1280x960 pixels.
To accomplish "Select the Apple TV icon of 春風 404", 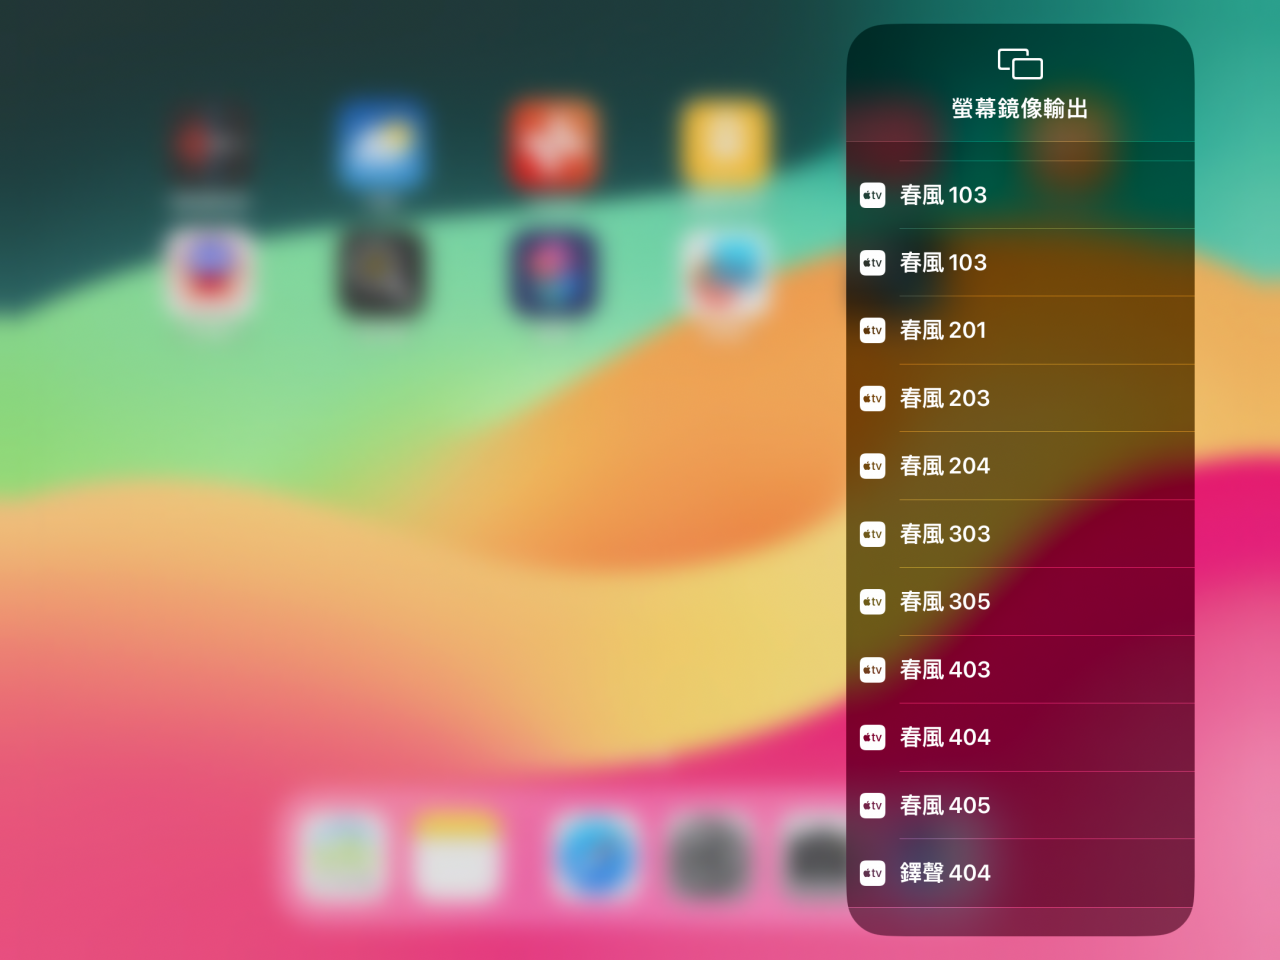I will [x=873, y=737].
